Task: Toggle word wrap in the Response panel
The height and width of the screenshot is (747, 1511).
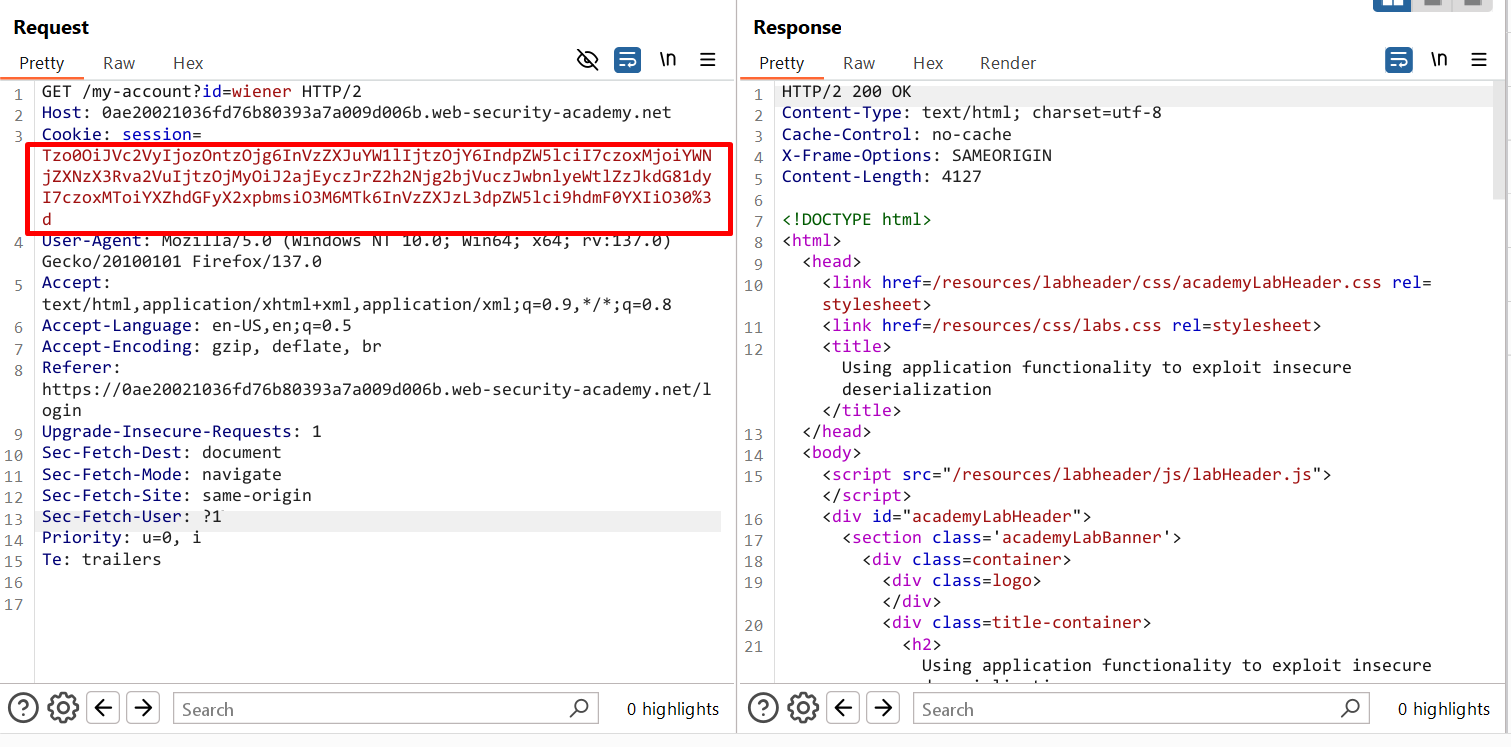Action: 1399,60
